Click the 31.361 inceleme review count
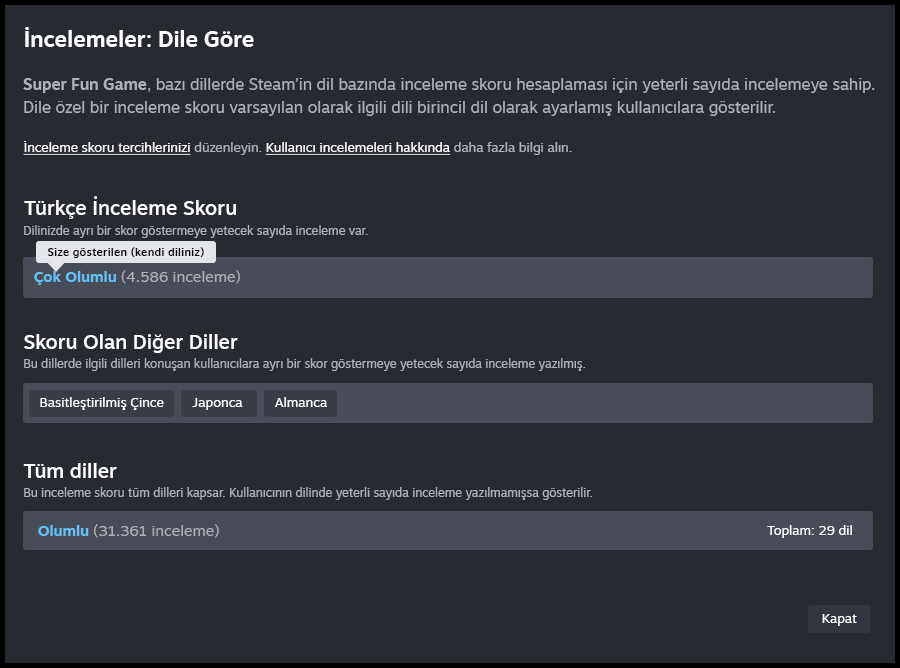Screen dimensions: 900x668 click(x=156, y=531)
